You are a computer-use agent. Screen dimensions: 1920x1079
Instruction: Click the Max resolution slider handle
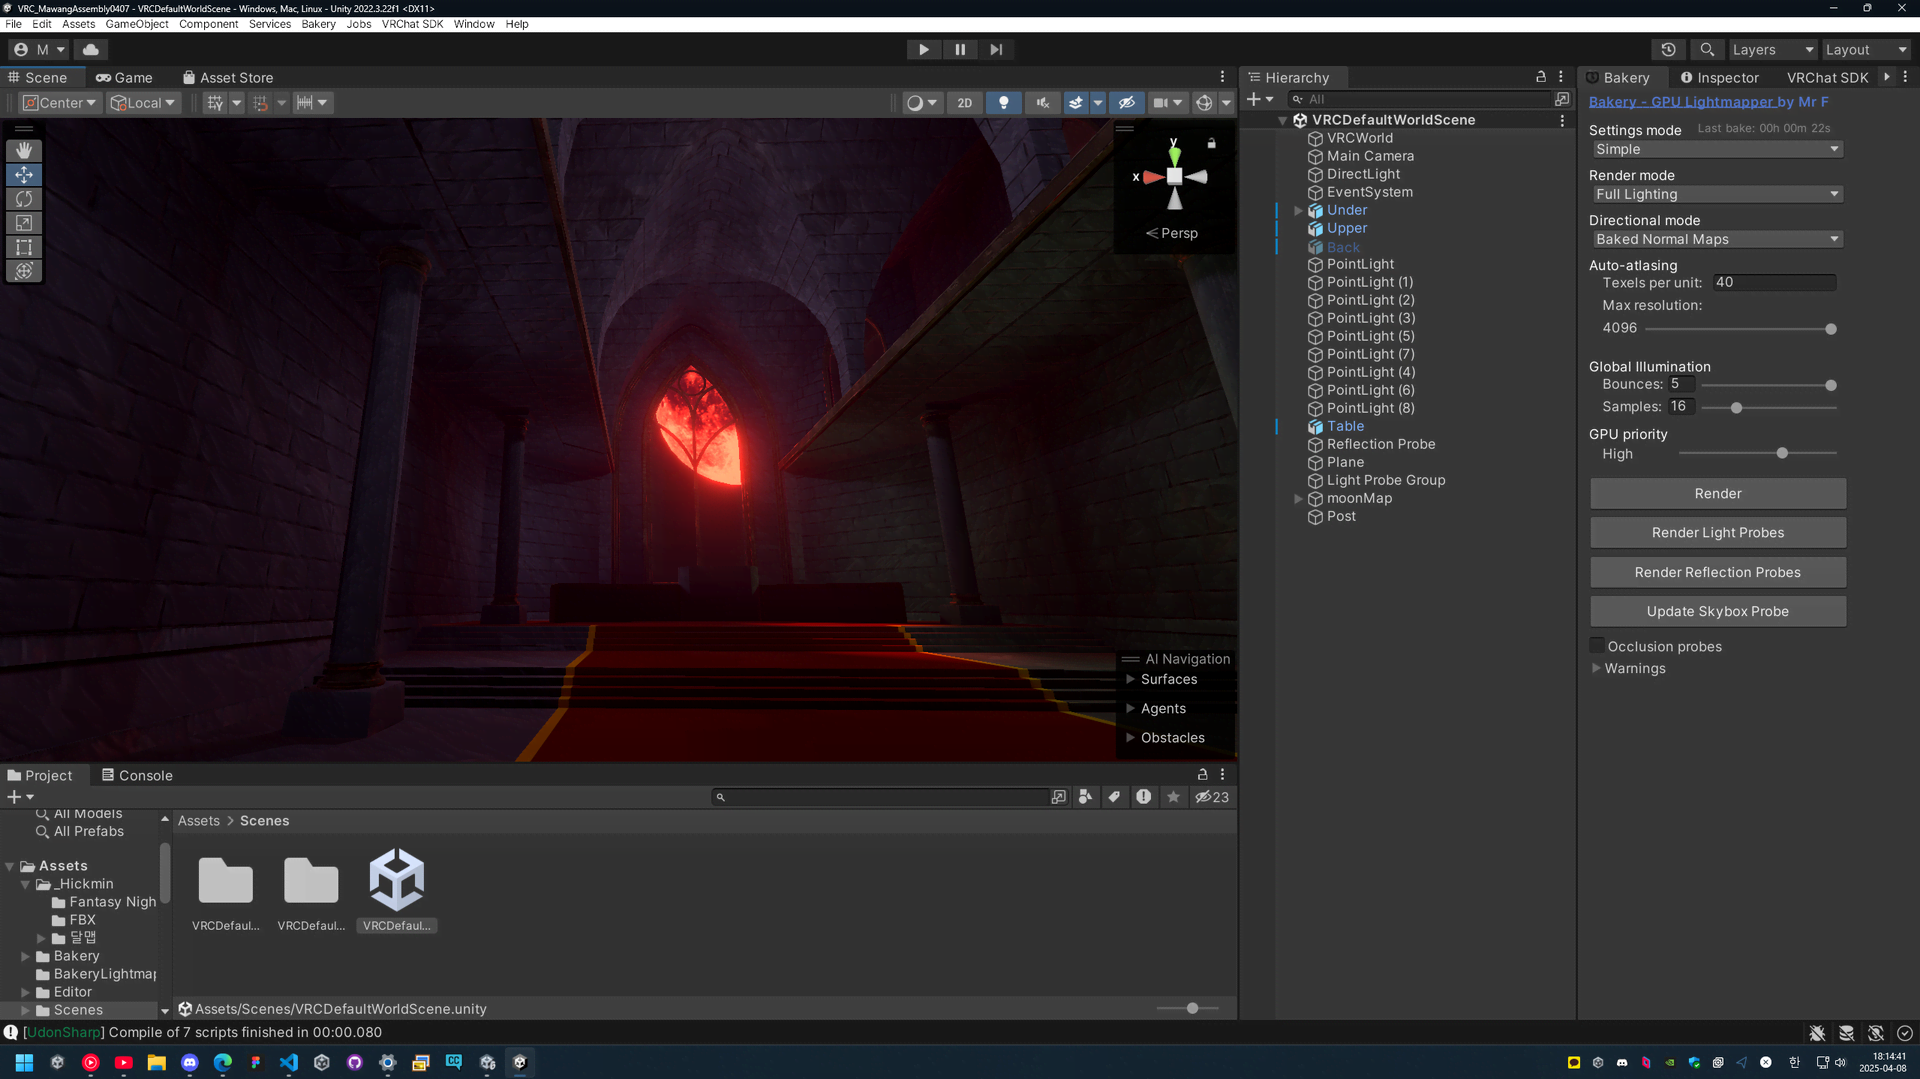[x=1830, y=329]
